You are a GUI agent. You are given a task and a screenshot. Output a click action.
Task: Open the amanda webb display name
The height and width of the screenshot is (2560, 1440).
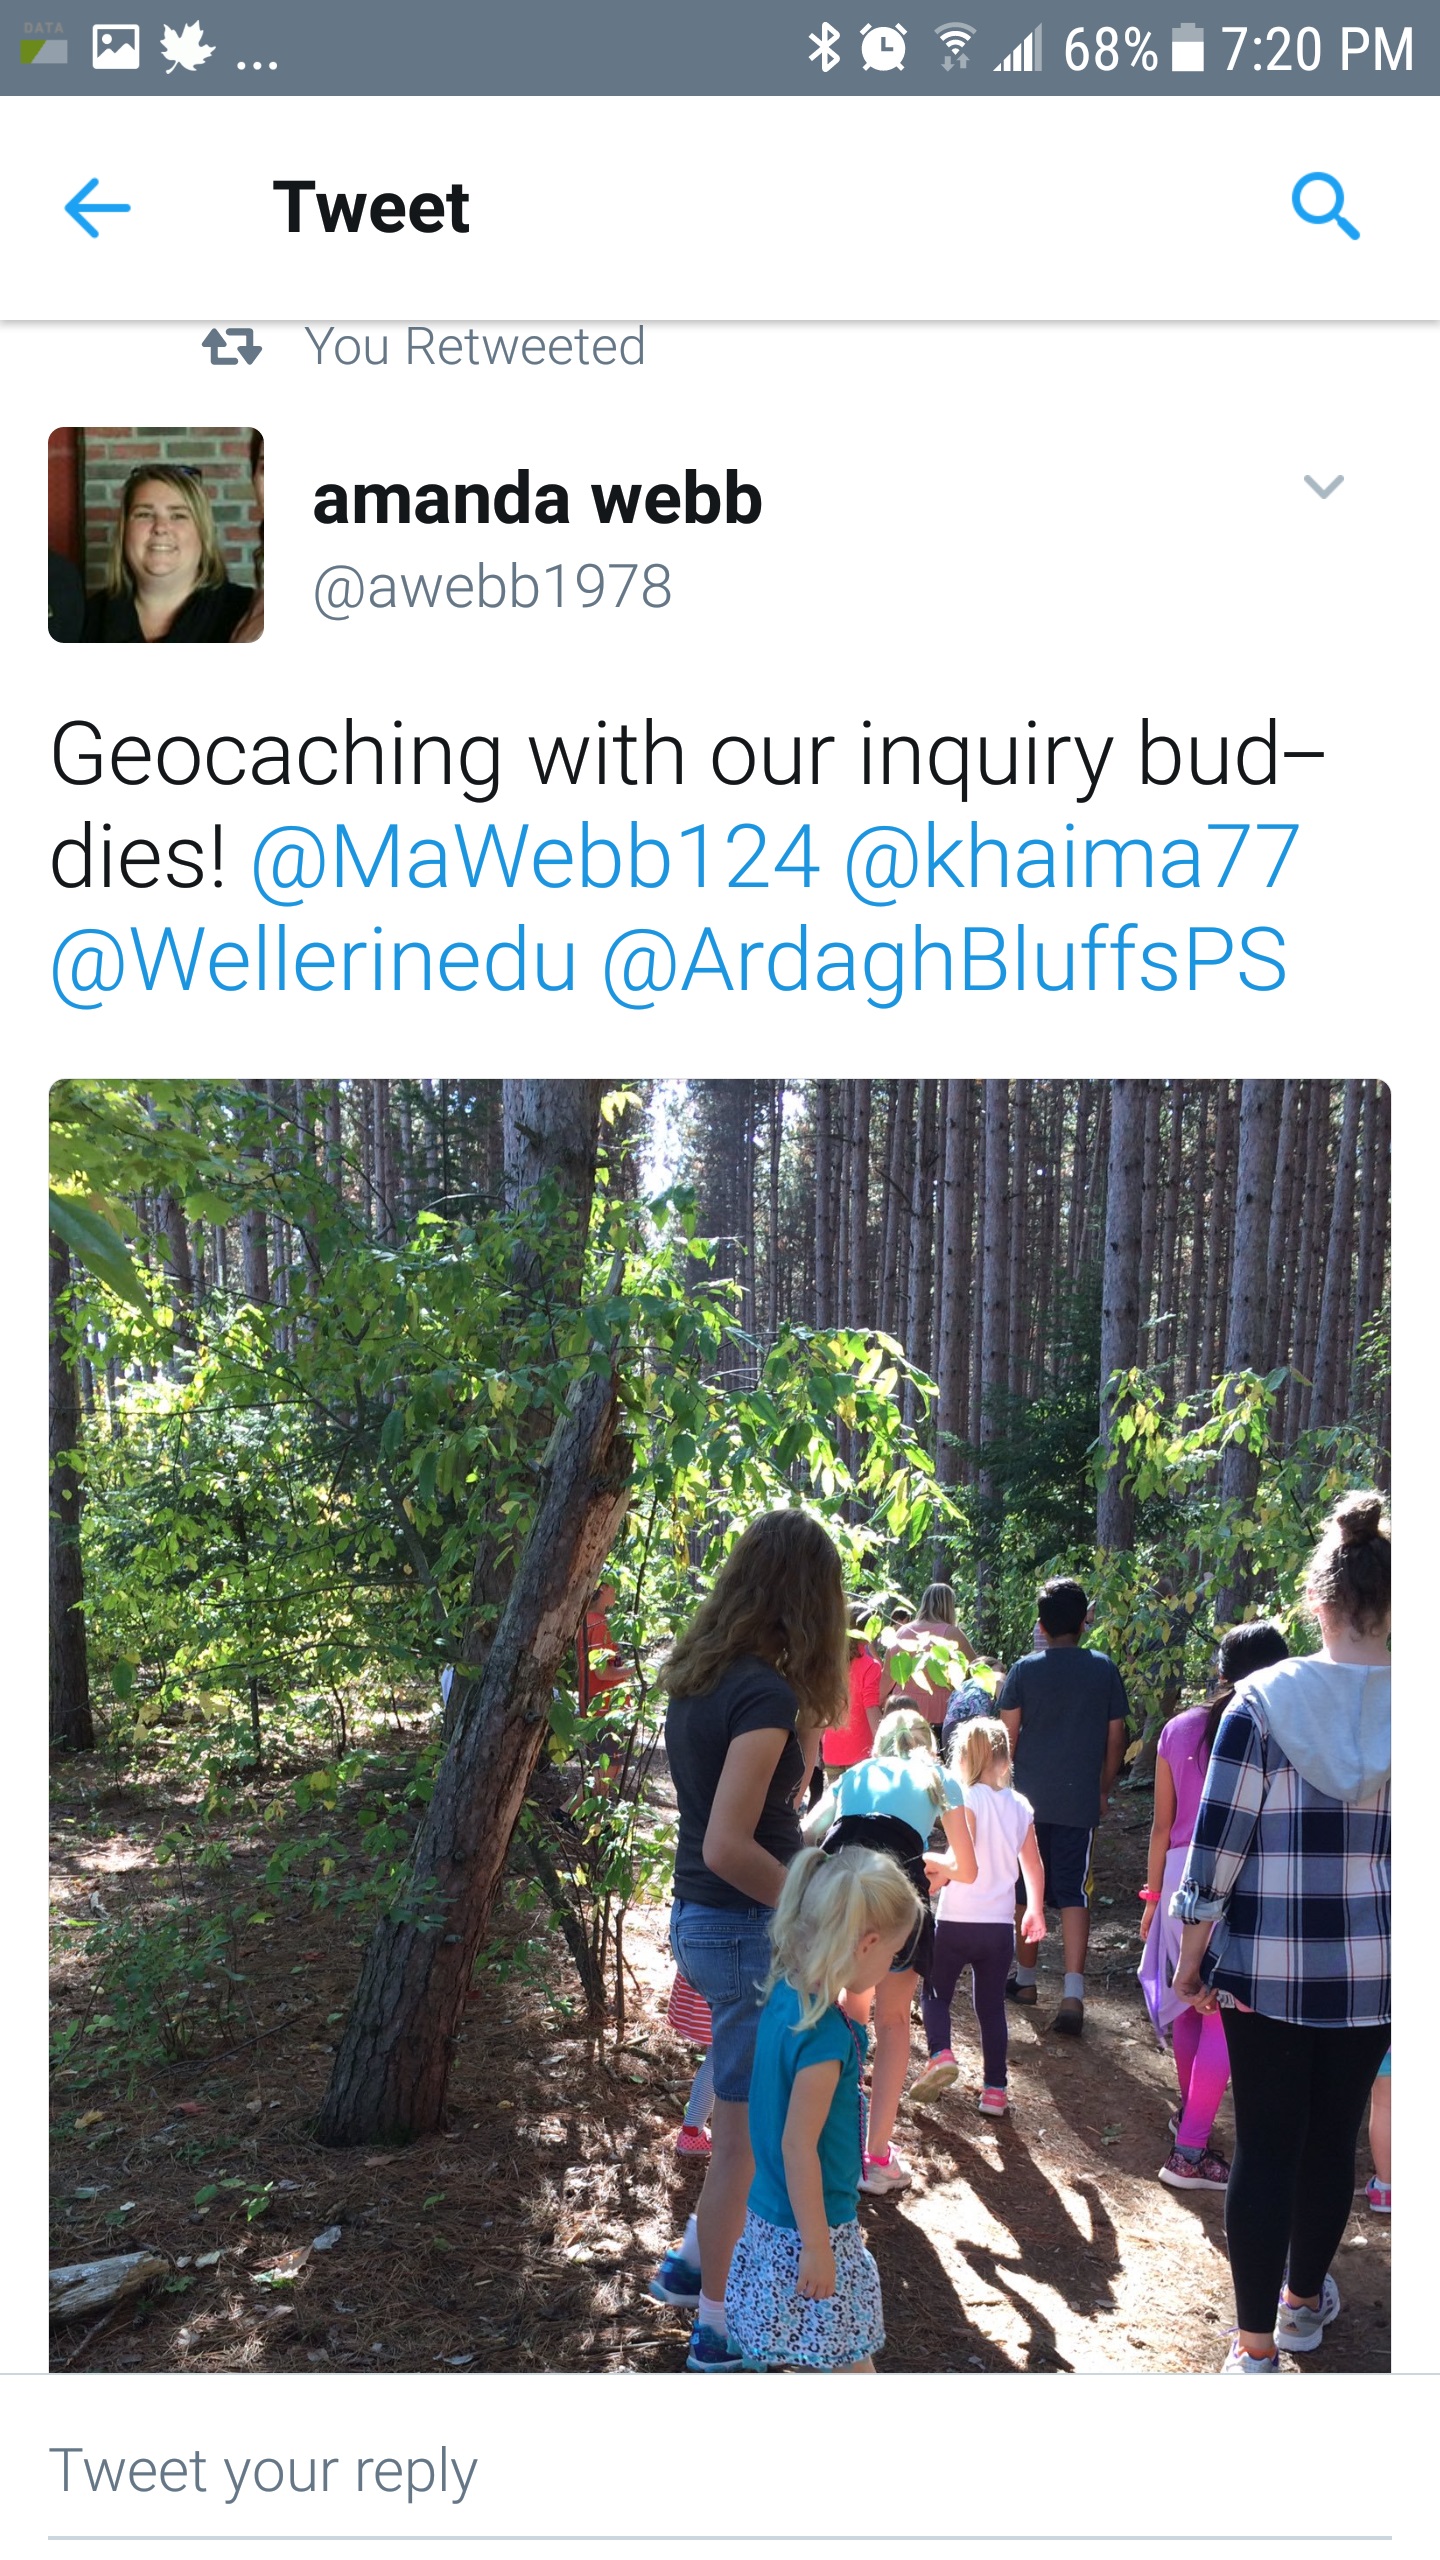pos(537,499)
